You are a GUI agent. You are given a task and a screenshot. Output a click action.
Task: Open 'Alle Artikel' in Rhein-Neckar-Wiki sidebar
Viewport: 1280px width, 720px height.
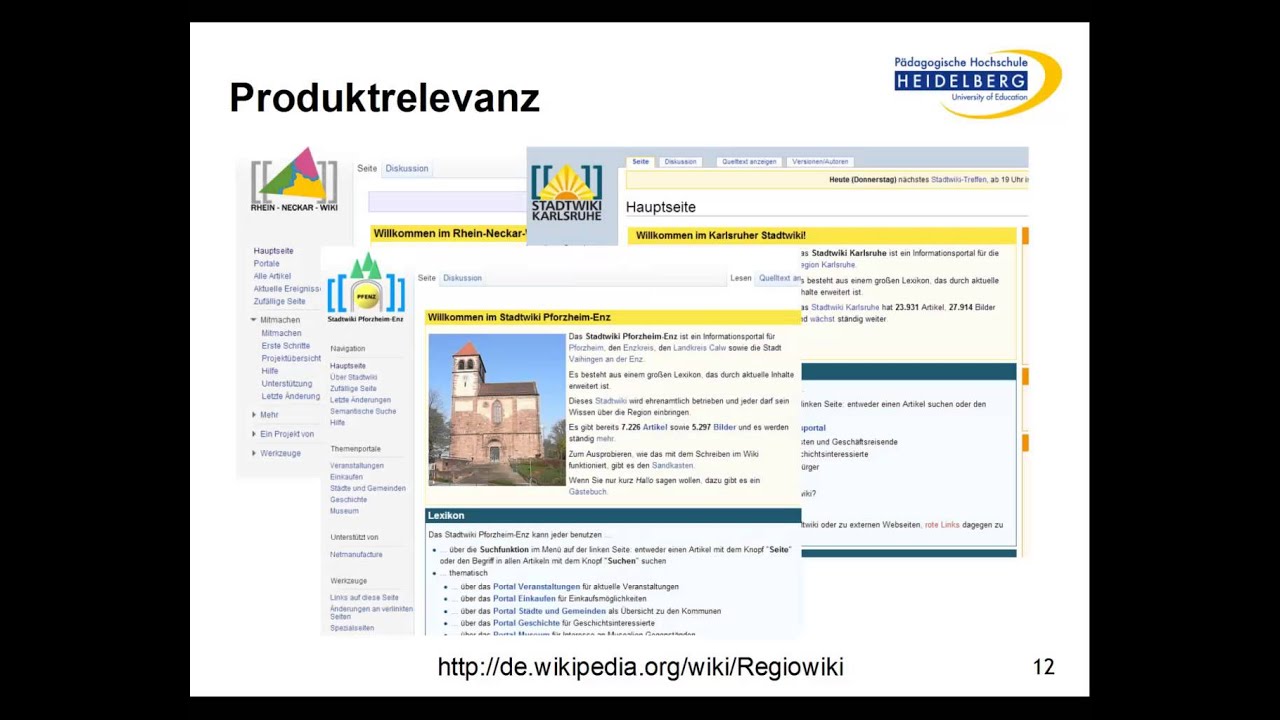coord(272,276)
